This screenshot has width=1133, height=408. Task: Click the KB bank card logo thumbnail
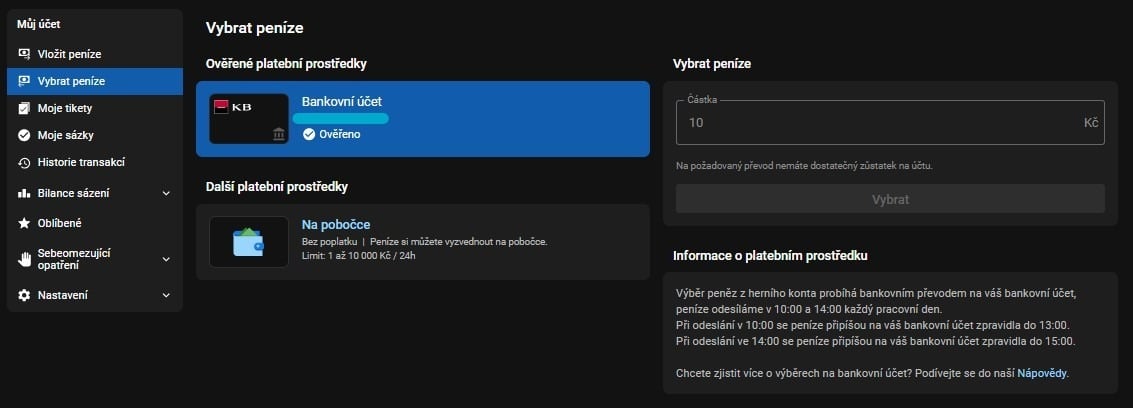pos(249,118)
